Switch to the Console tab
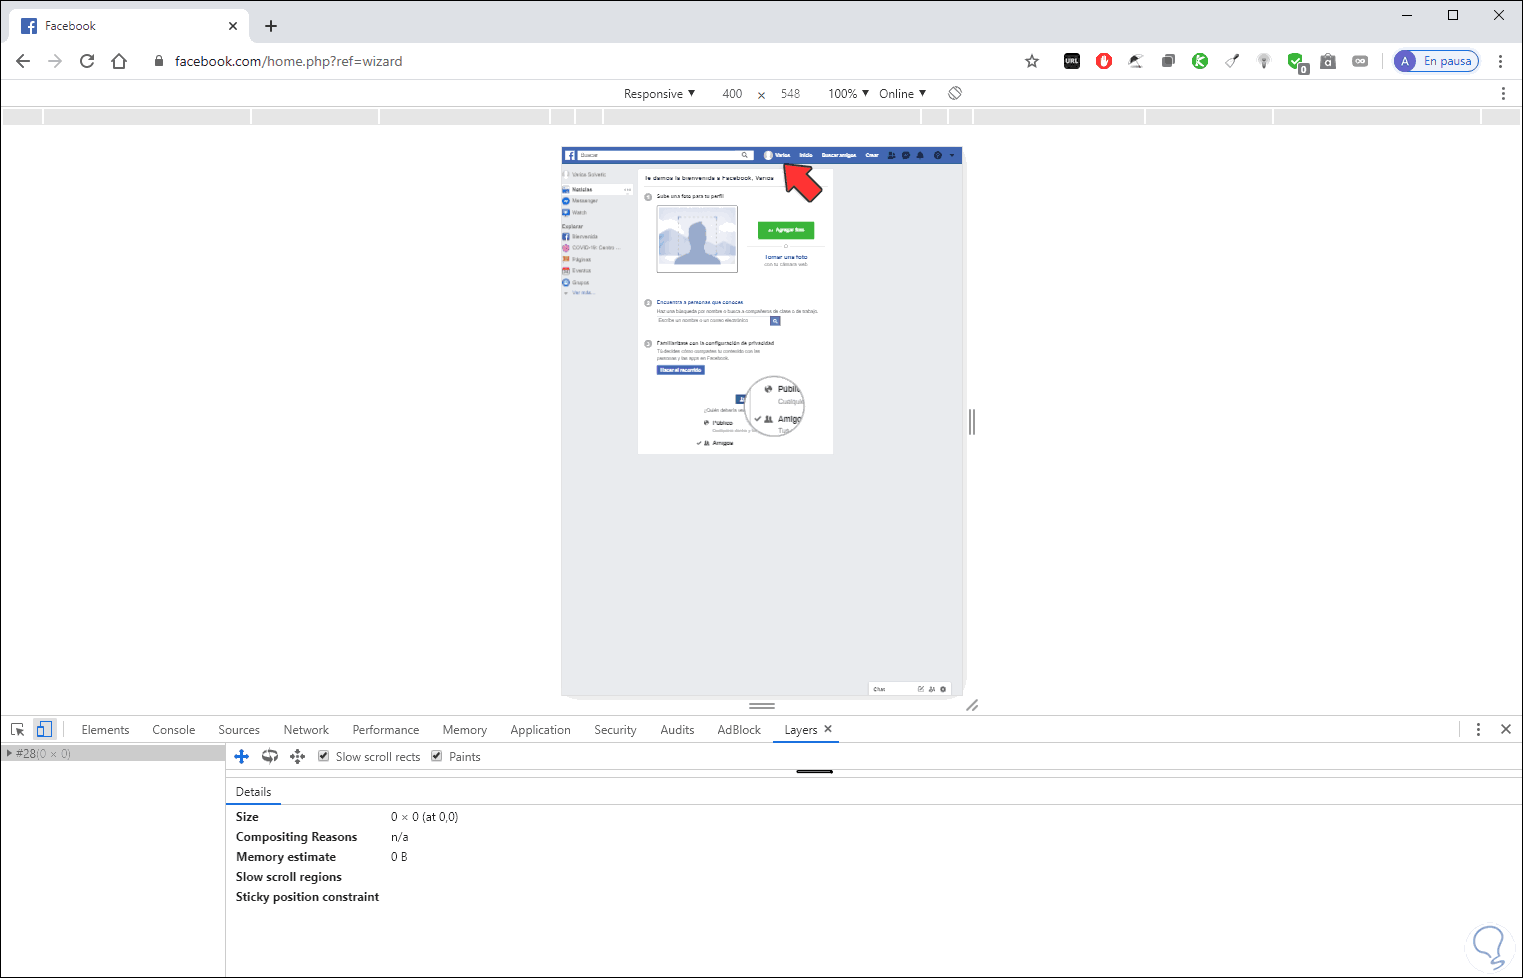The image size is (1523, 978). pyautogui.click(x=174, y=730)
